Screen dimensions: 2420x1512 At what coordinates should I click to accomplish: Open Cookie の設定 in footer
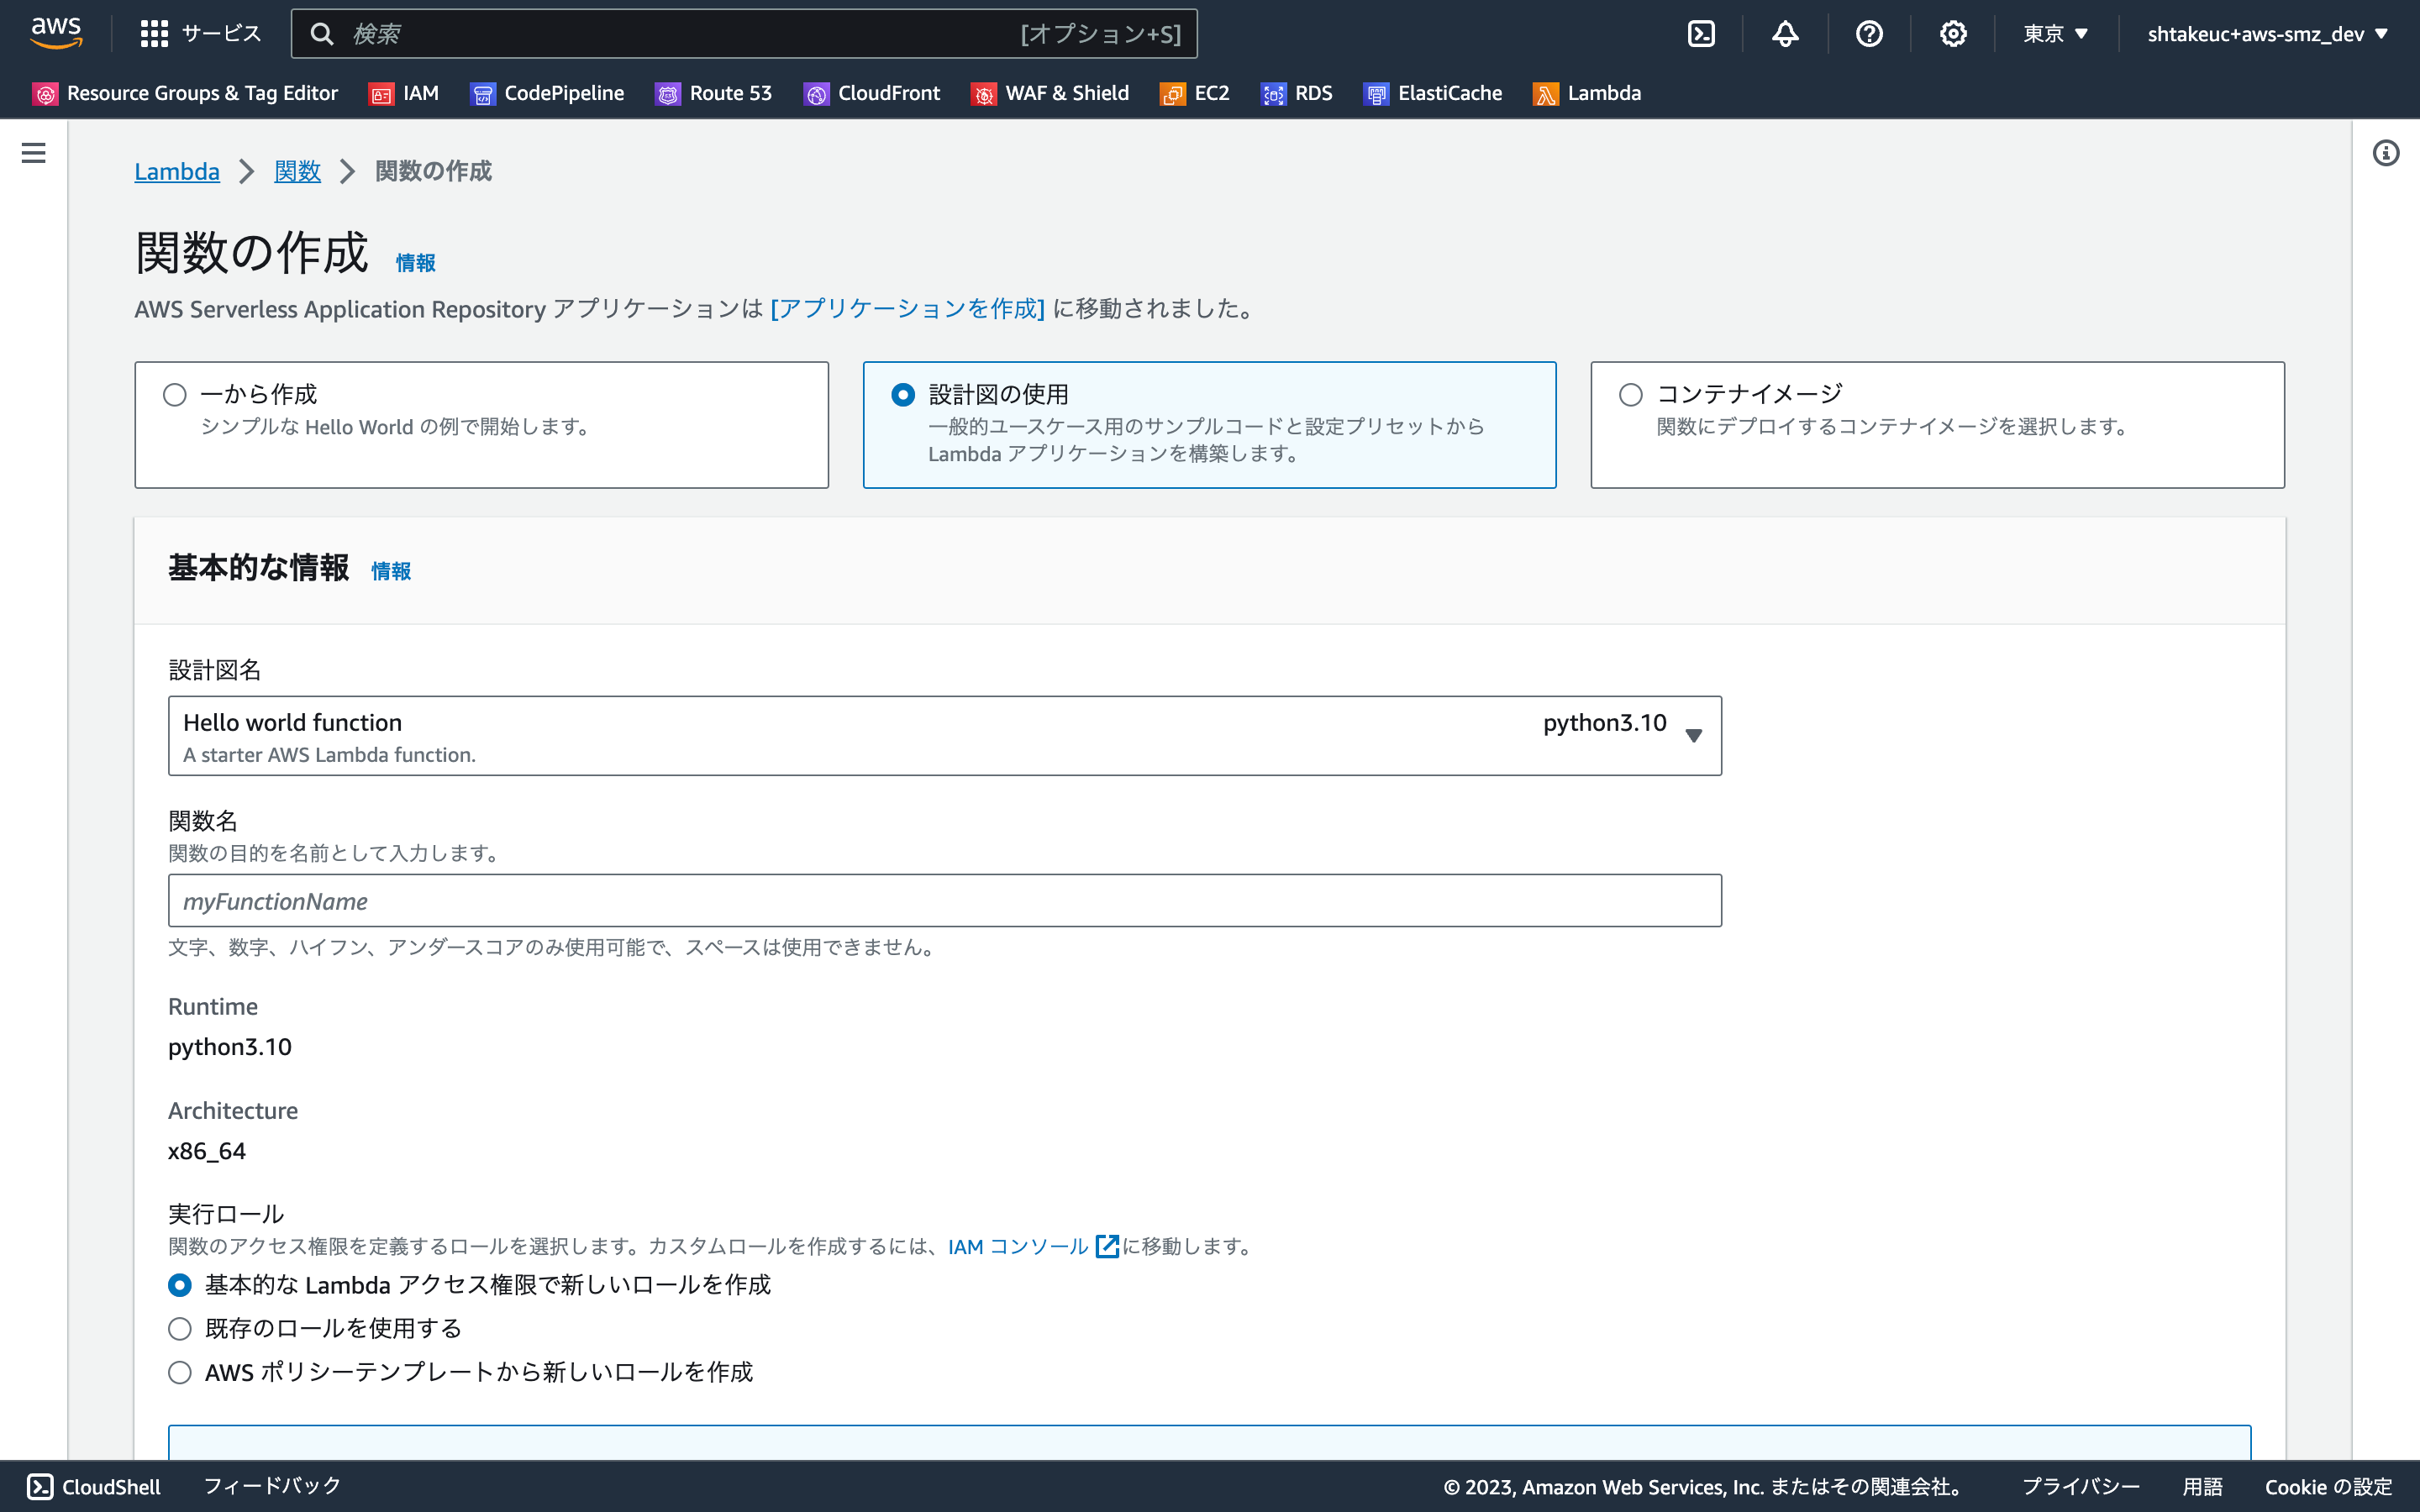tap(2328, 1487)
